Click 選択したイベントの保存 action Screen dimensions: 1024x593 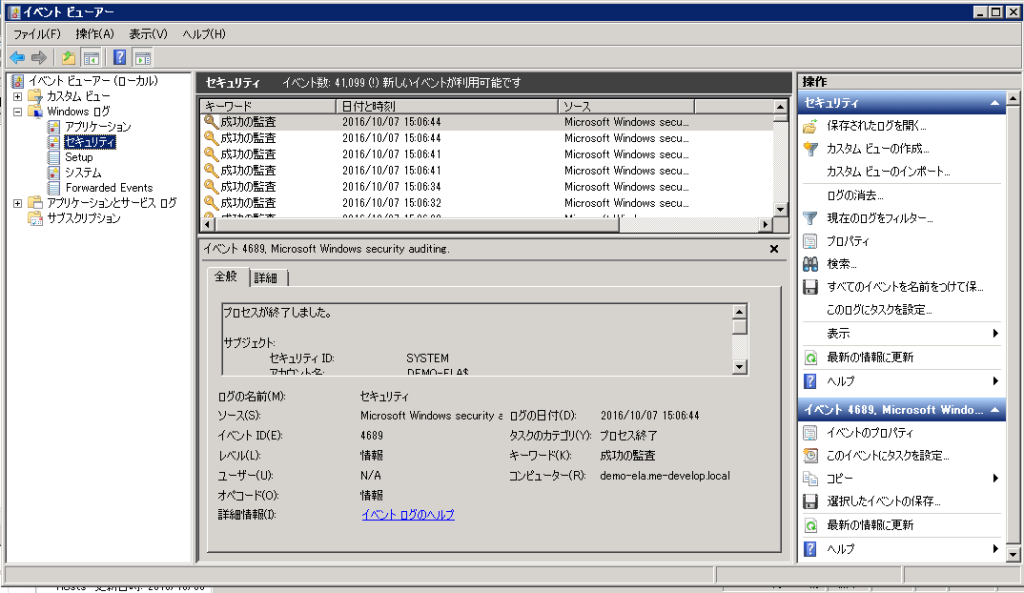tap(884, 502)
